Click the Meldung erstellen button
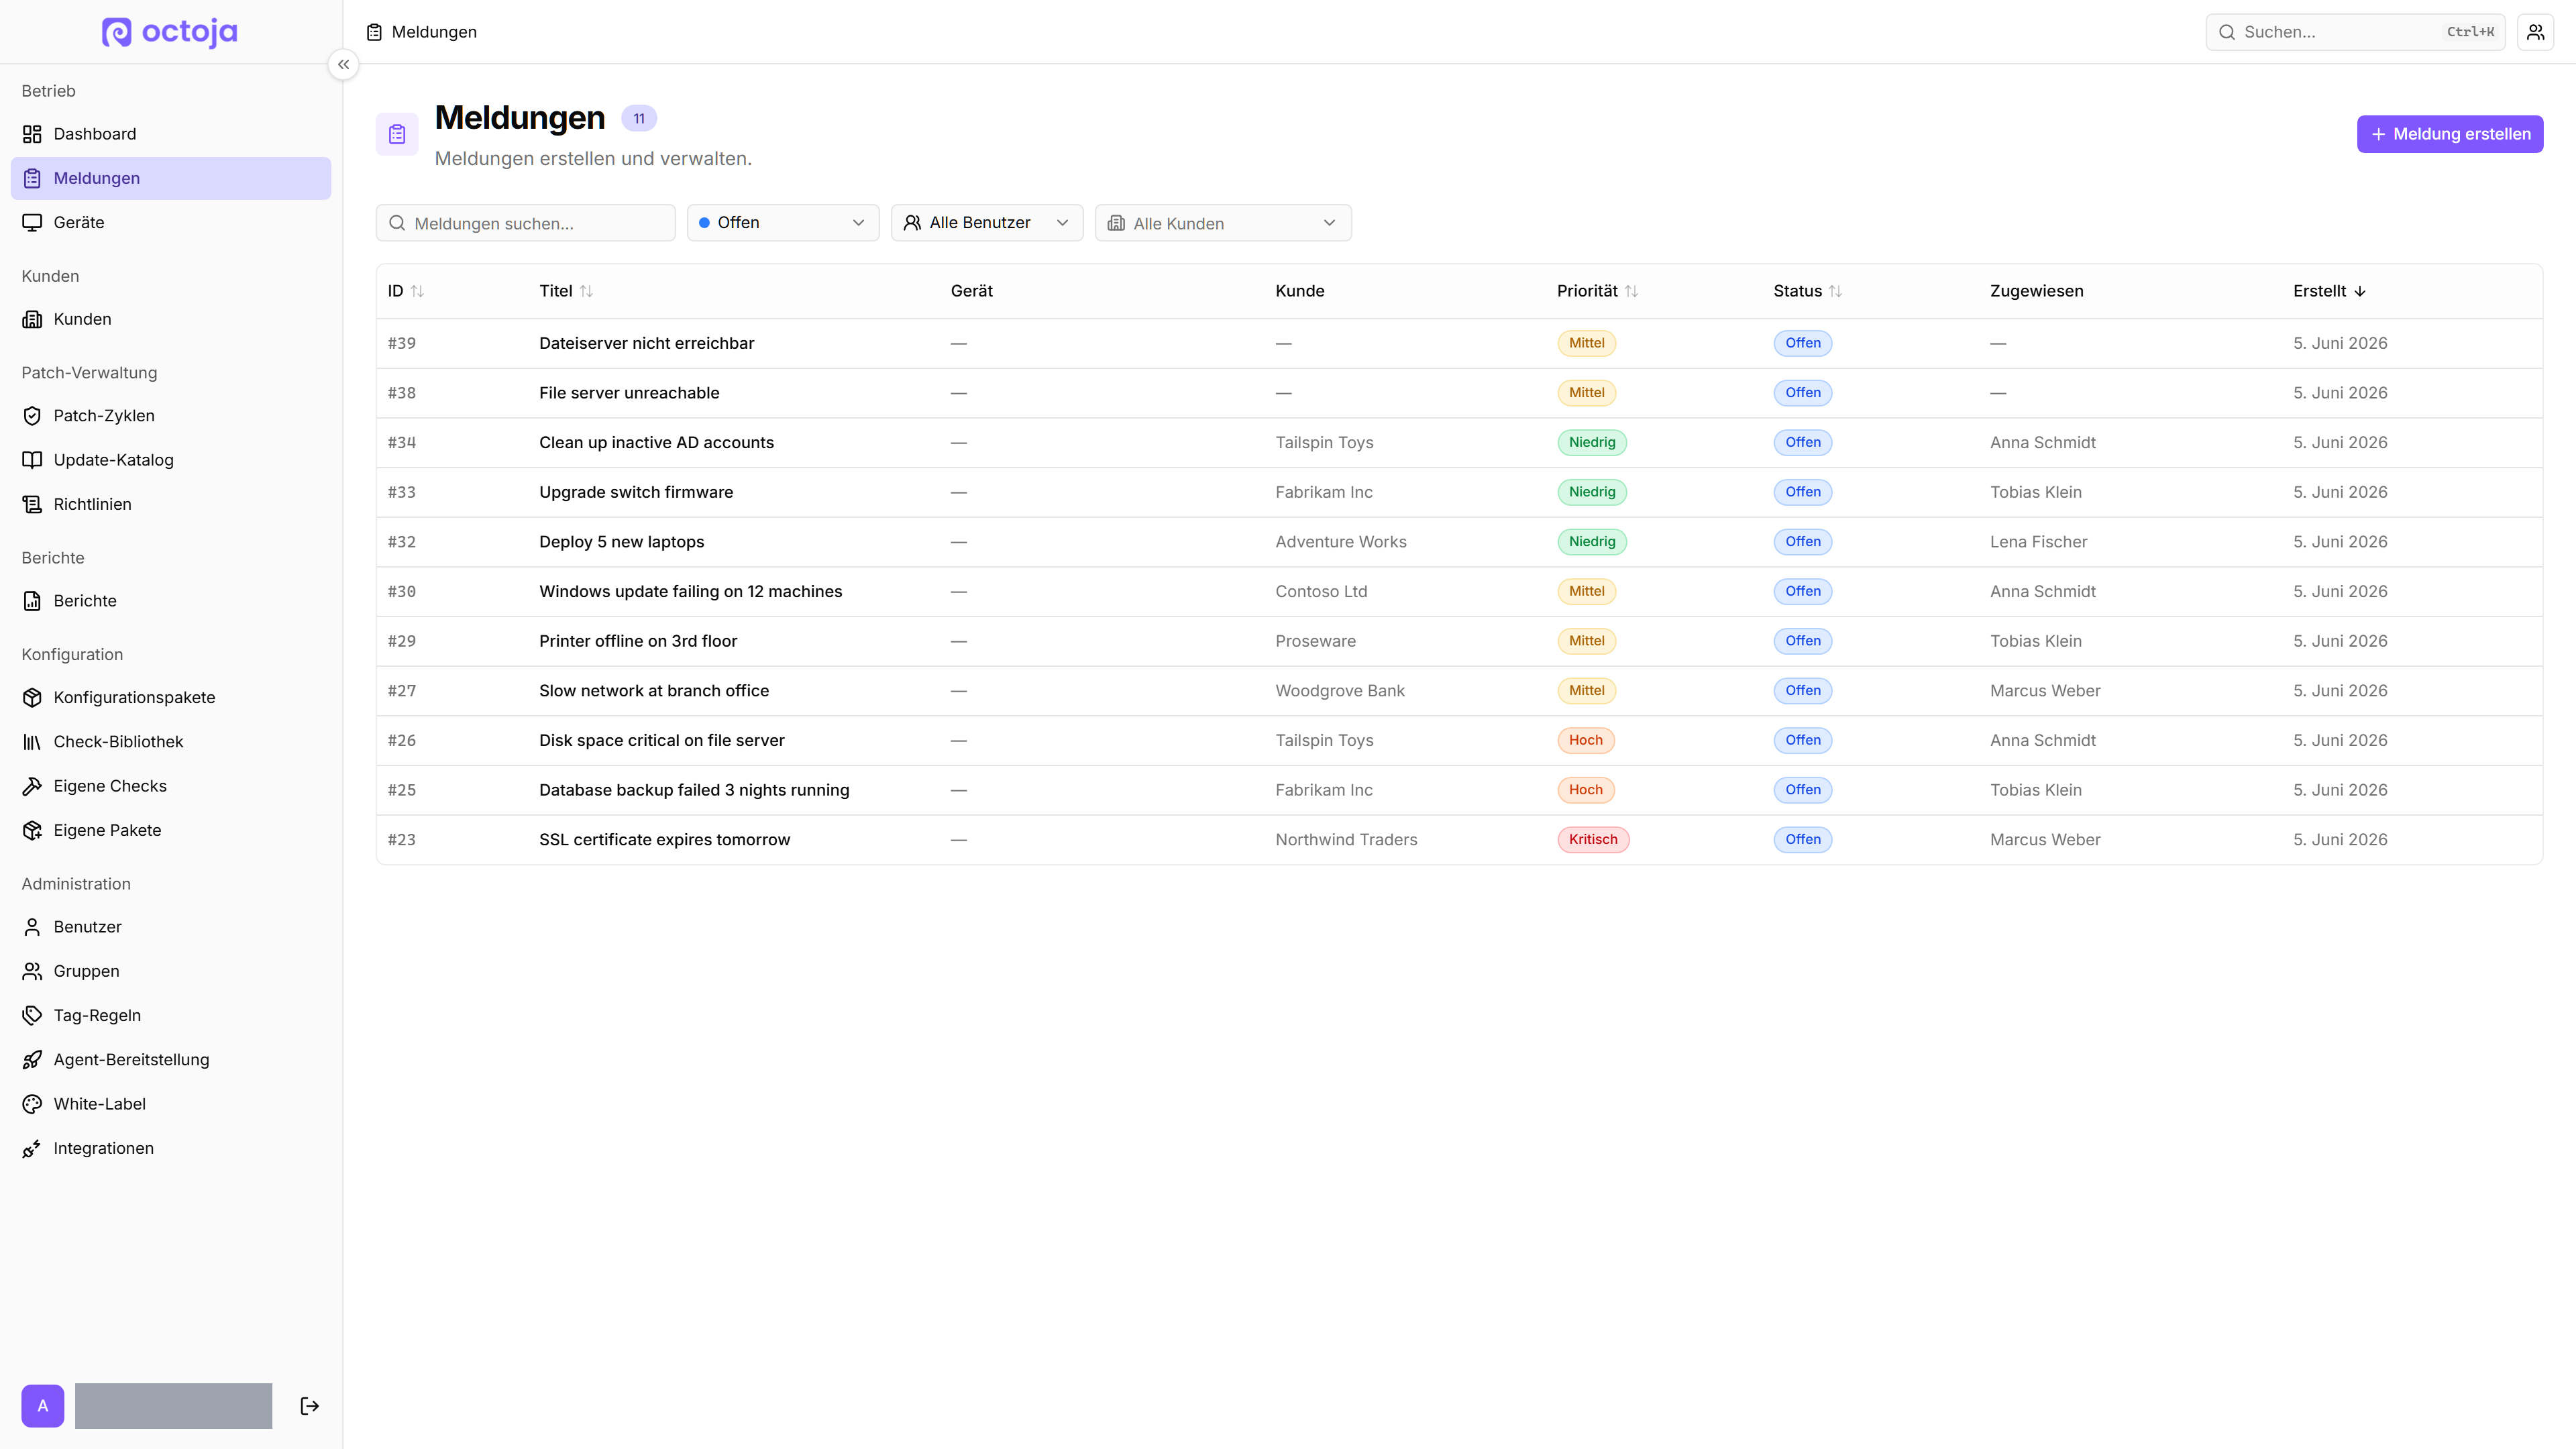This screenshot has width=2576, height=1449. pos(2449,134)
